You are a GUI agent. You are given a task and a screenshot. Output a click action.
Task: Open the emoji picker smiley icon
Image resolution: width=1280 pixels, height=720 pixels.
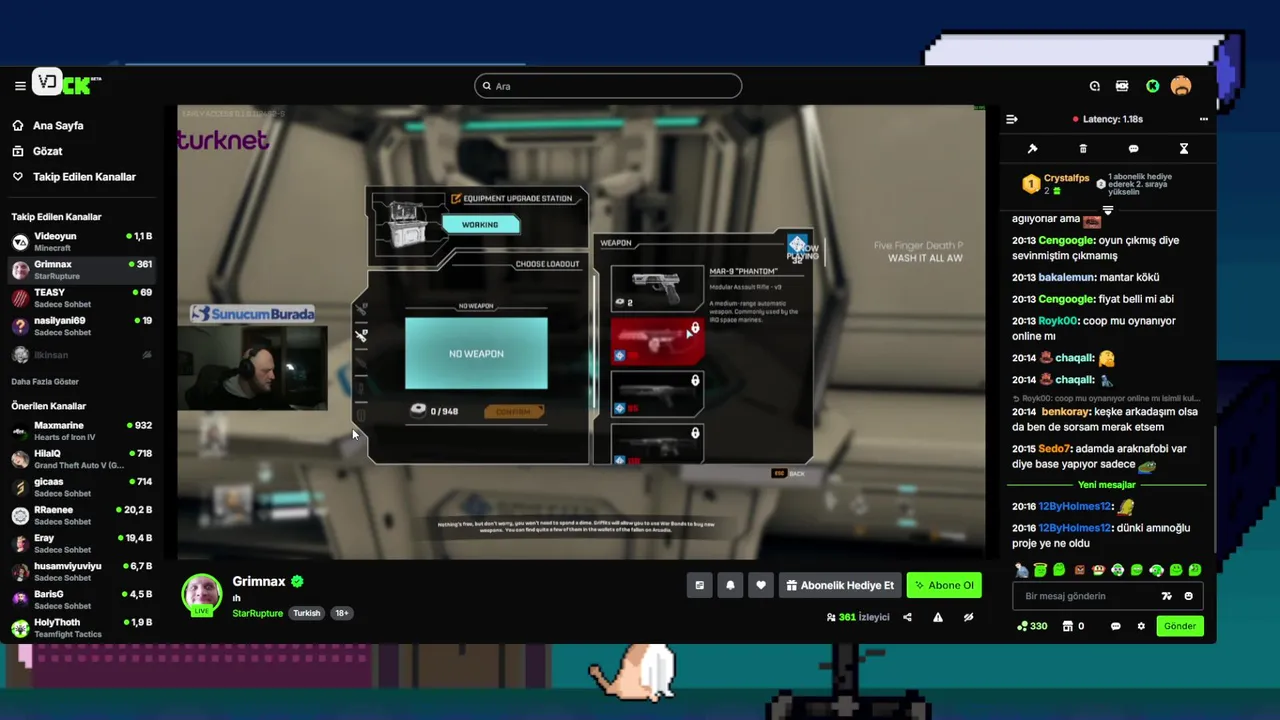pos(1188,596)
